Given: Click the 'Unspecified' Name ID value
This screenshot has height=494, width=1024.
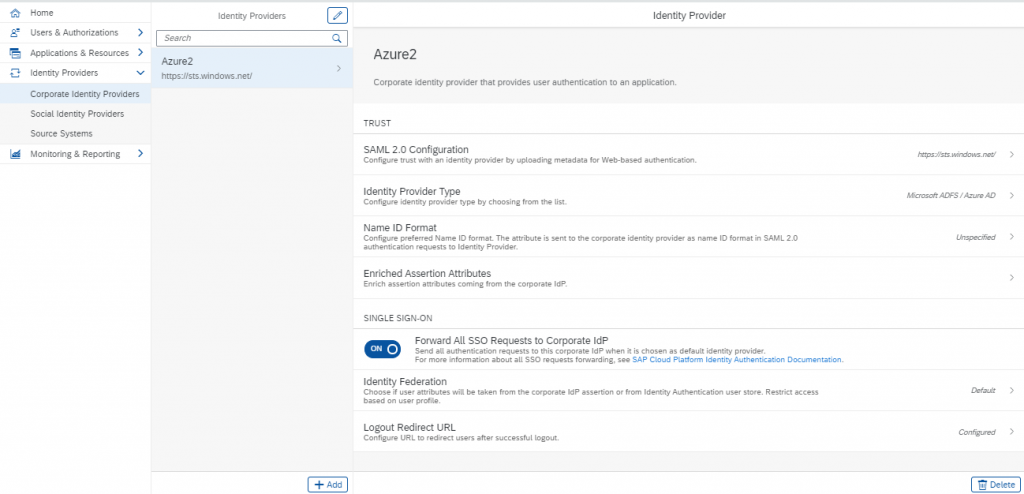Looking at the screenshot, I should tap(976, 237).
